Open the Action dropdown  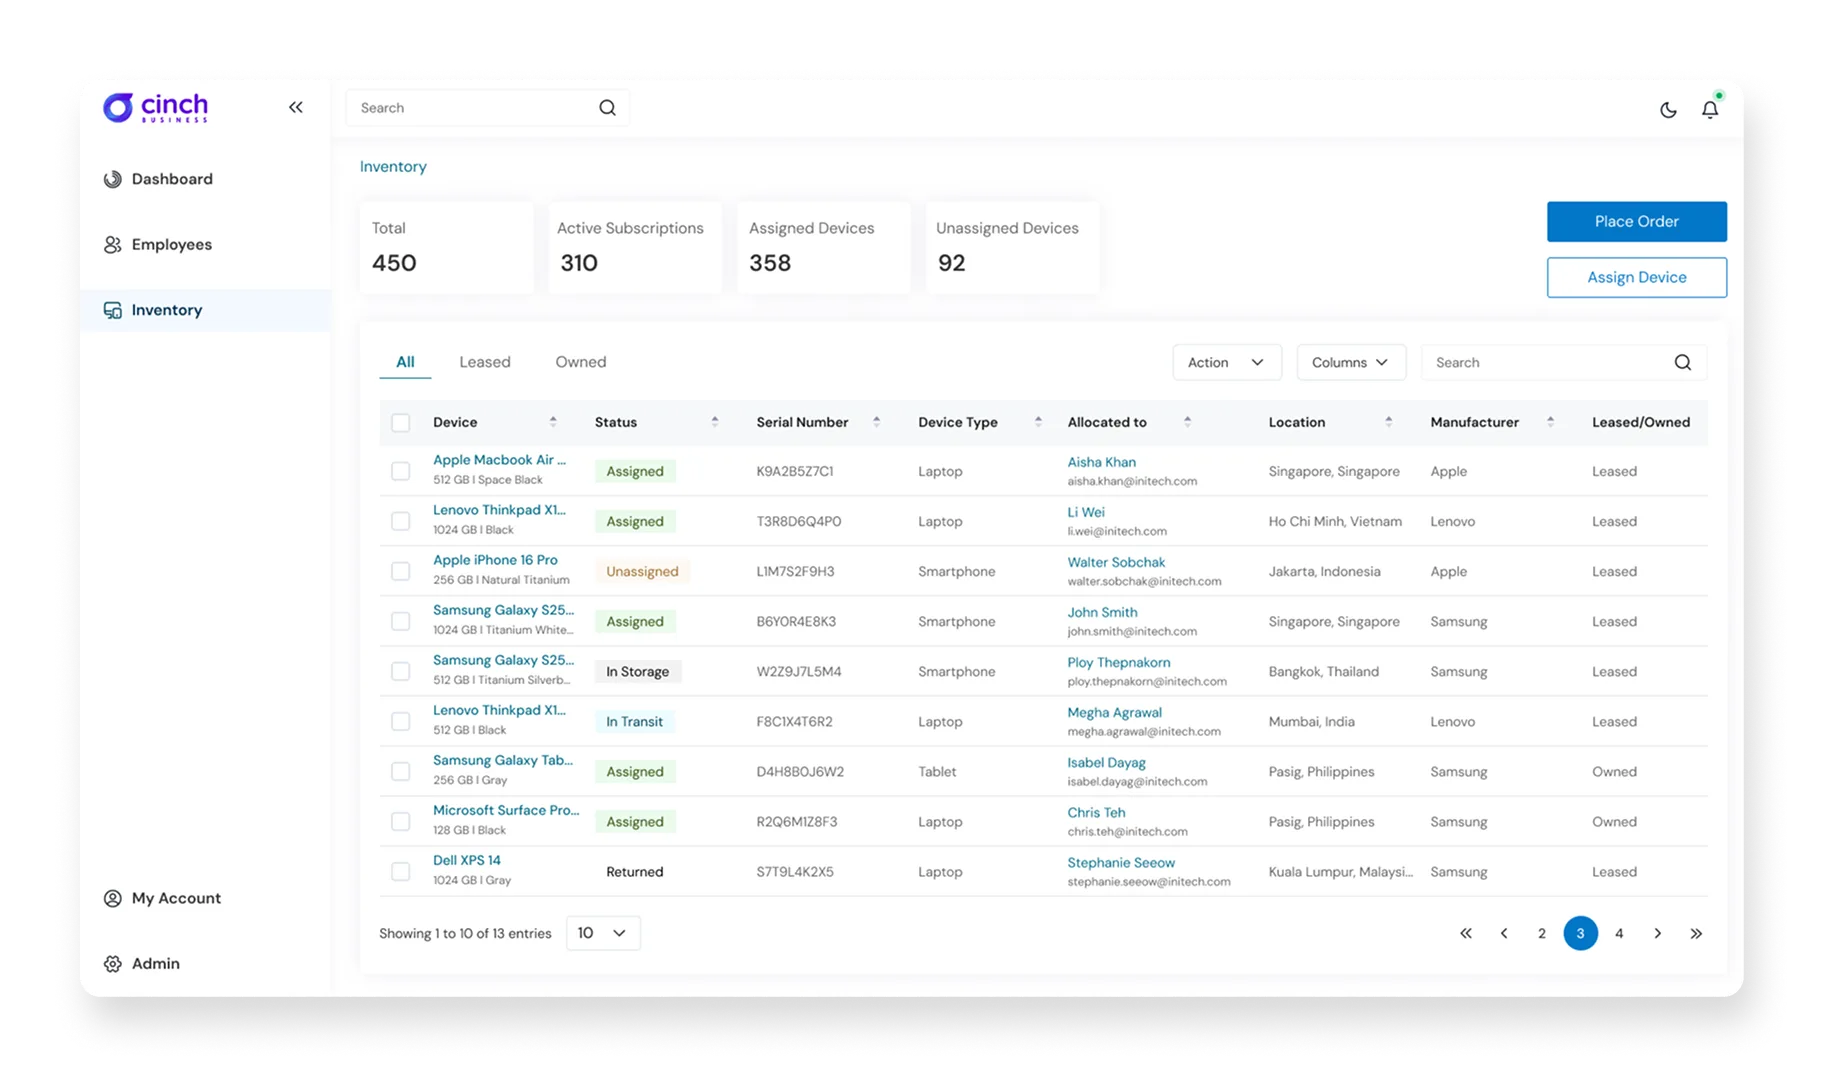(1226, 363)
